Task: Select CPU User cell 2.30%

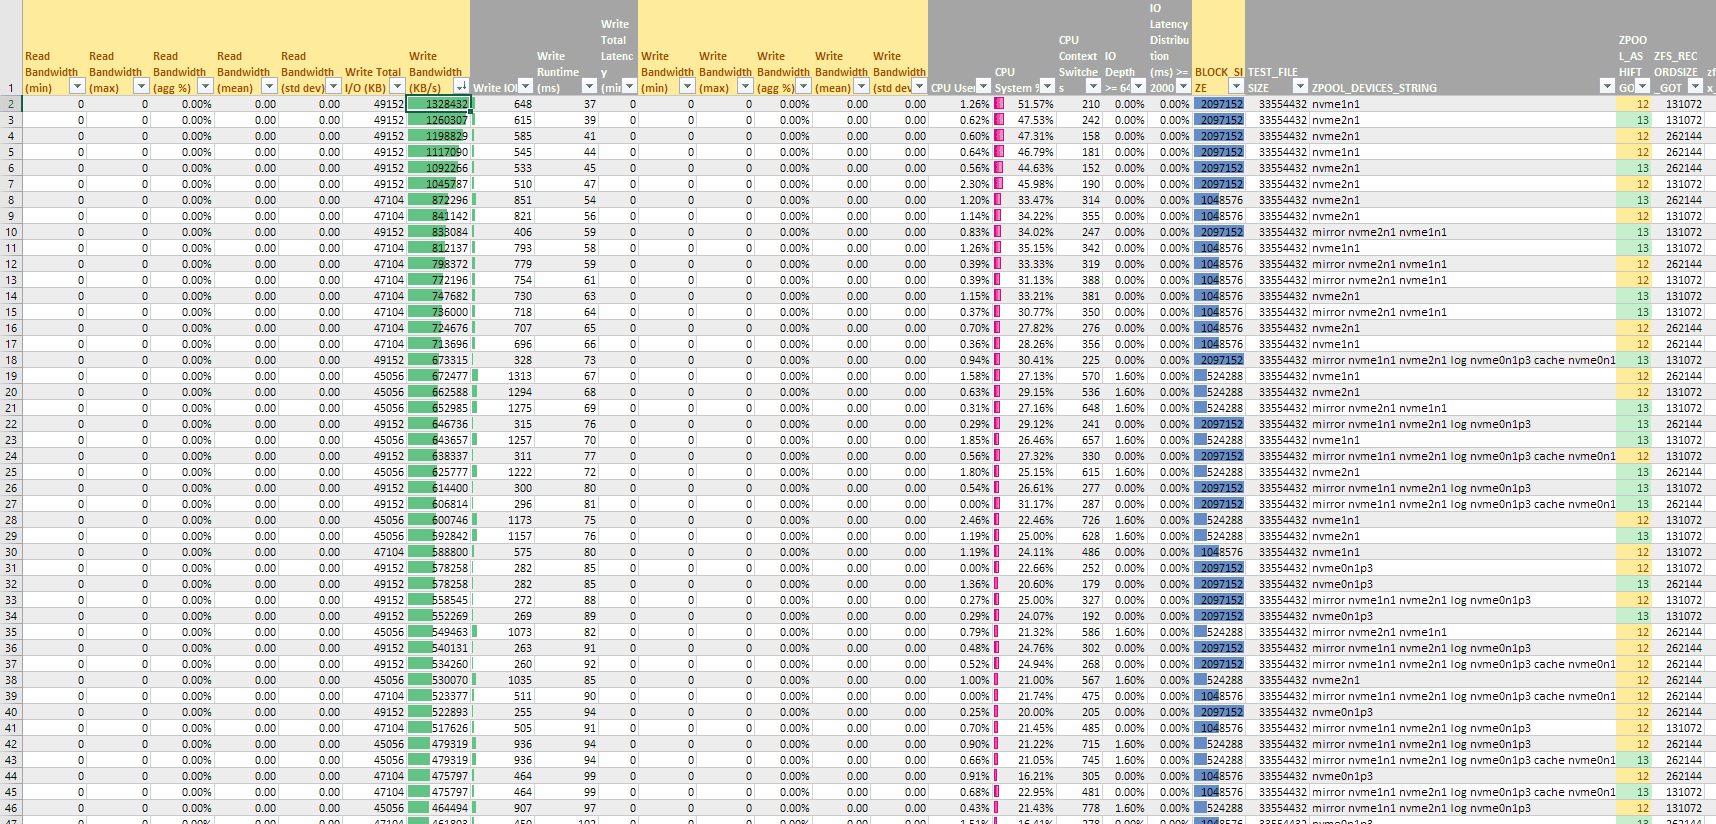Action: [x=960, y=184]
